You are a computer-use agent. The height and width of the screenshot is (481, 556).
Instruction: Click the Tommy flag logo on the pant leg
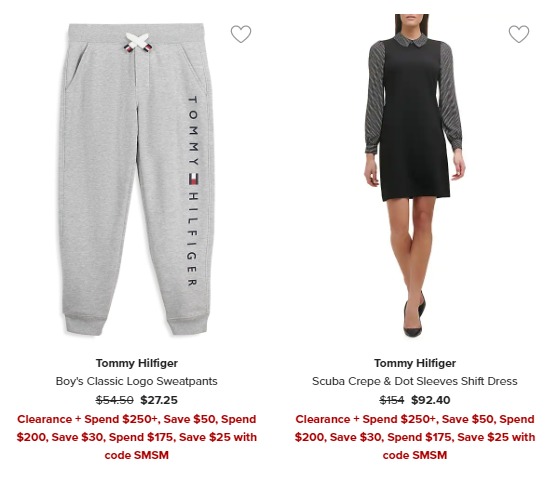click(x=193, y=179)
